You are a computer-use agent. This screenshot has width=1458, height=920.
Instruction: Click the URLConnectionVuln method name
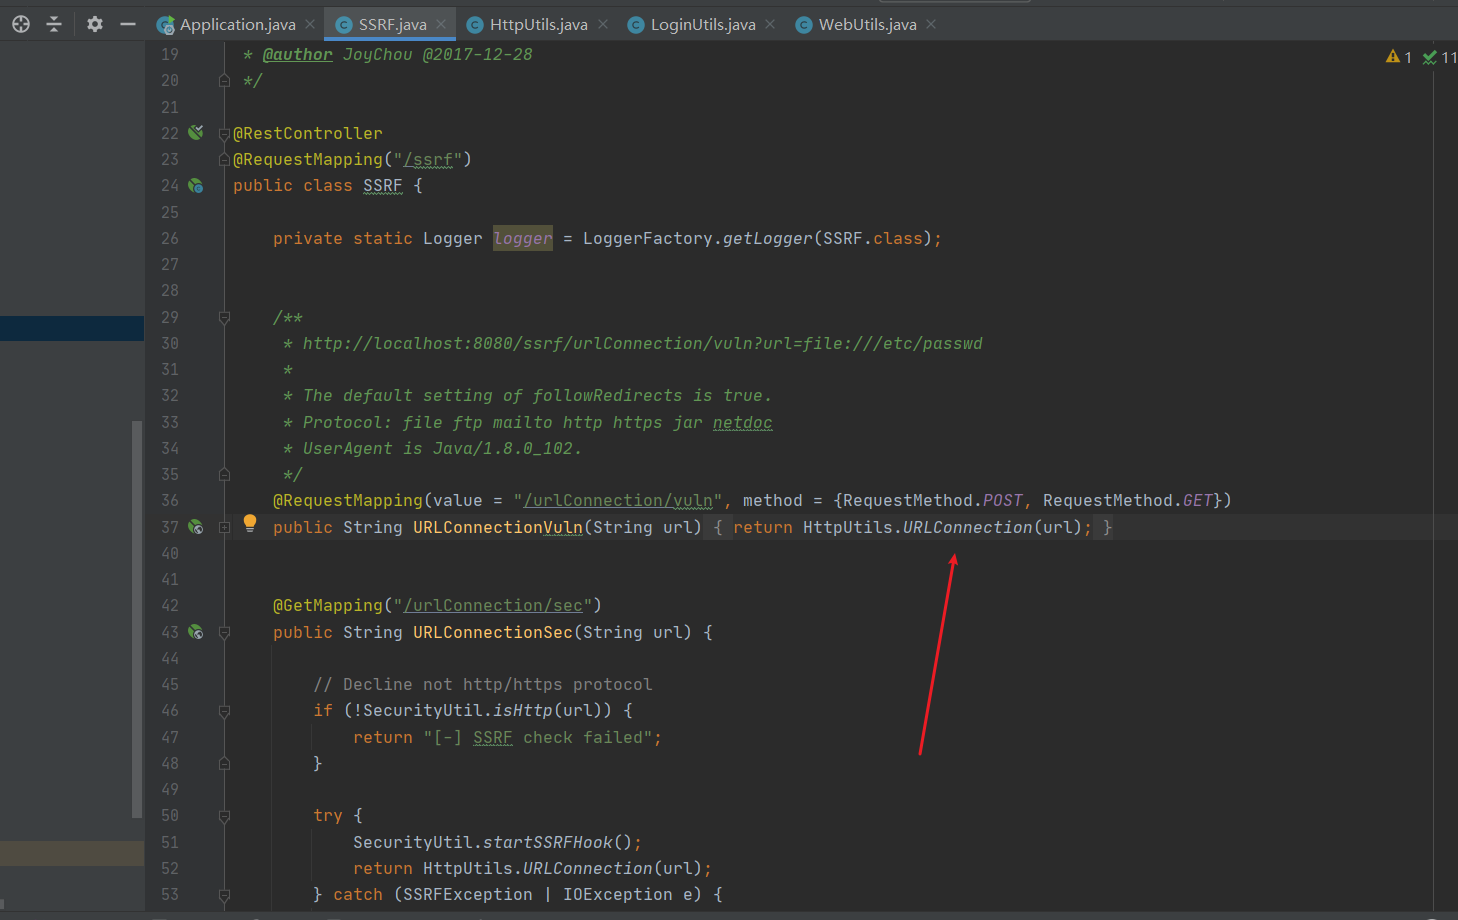coord(498,527)
